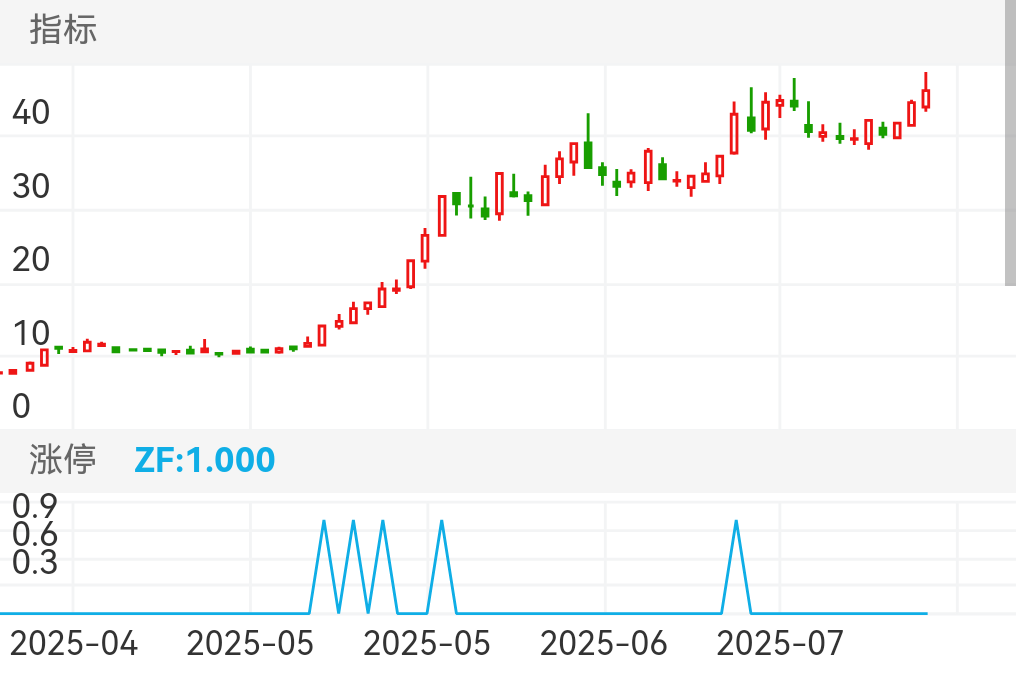Click the 40 price axis label
The image size is (1016, 676).
point(30,113)
